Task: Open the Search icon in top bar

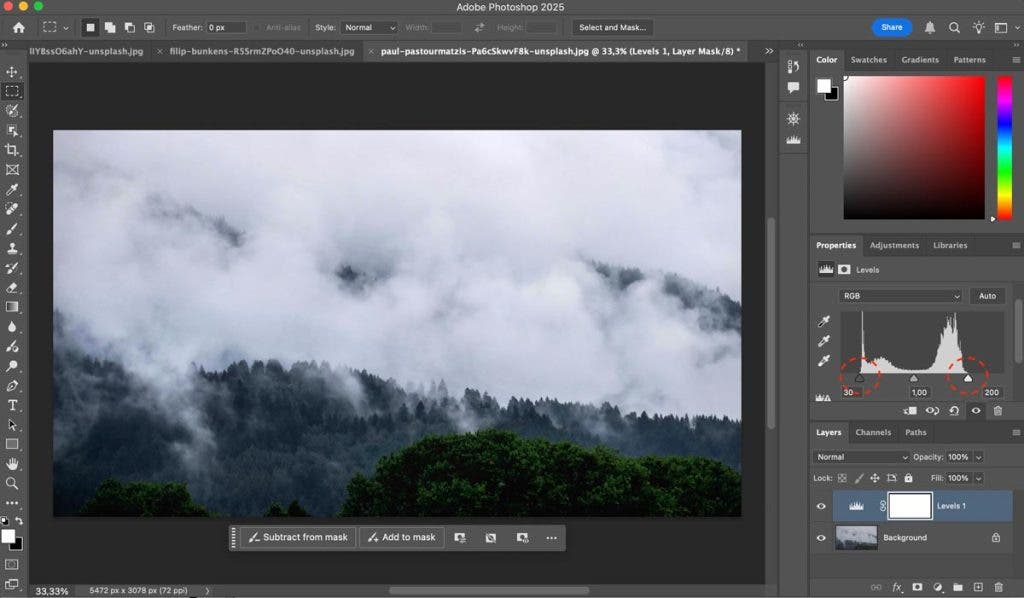Action: pos(954,27)
